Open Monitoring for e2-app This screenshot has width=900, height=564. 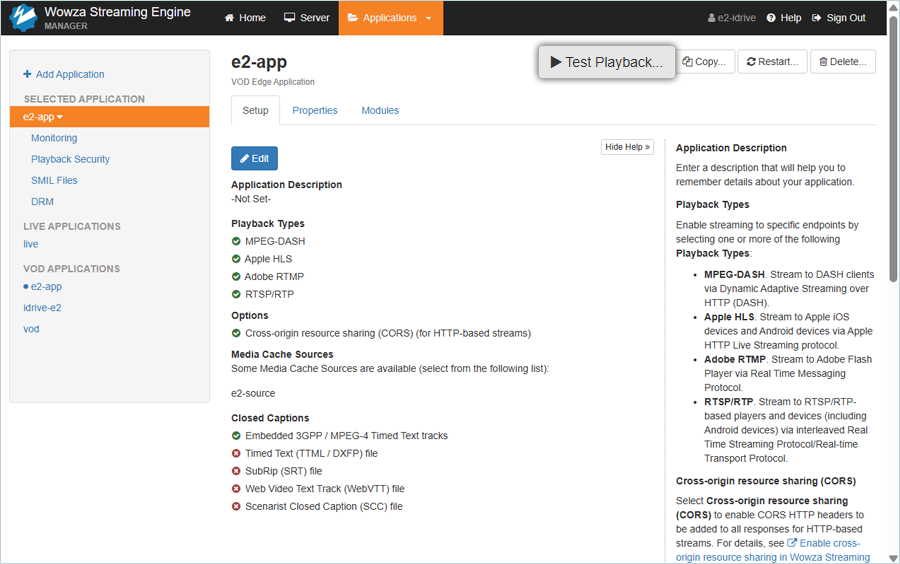54,138
